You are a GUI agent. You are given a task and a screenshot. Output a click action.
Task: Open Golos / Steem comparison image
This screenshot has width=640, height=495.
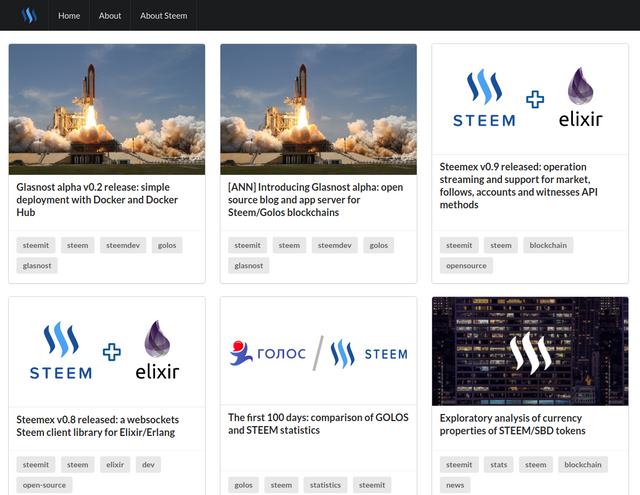pos(318,351)
